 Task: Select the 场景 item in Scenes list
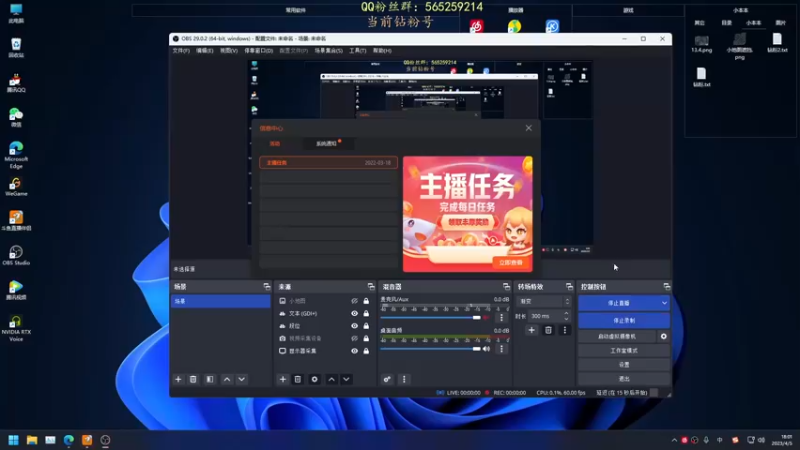coord(220,302)
